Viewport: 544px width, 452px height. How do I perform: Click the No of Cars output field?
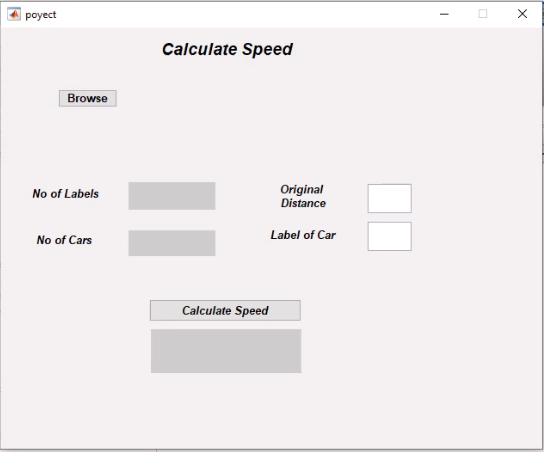click(x=172, y=243)
